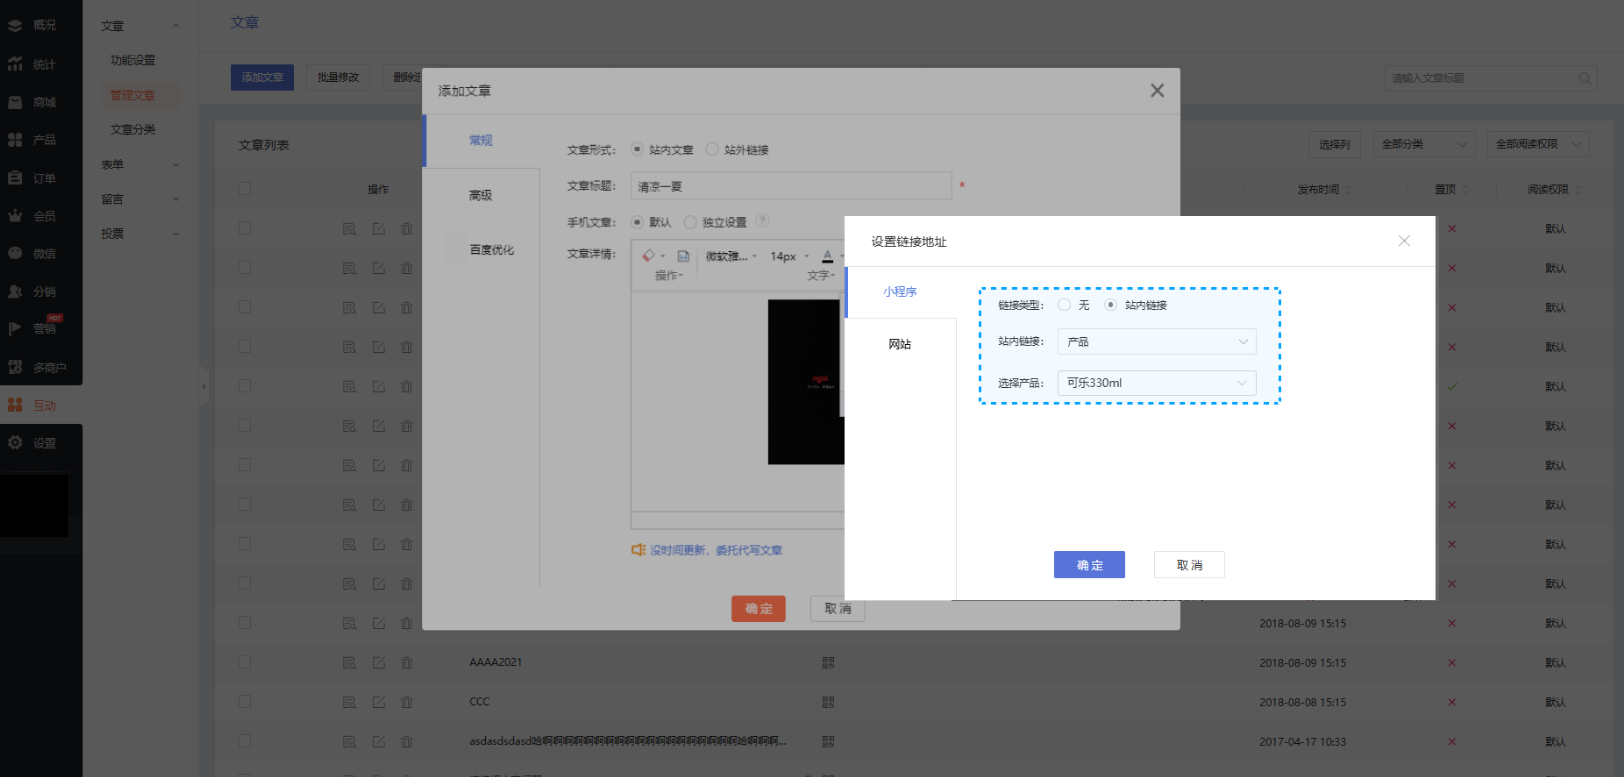Open the 选择产品 dropdown showing 可乐330ml
This screenshot has height=777, width=1624.
1157,383
